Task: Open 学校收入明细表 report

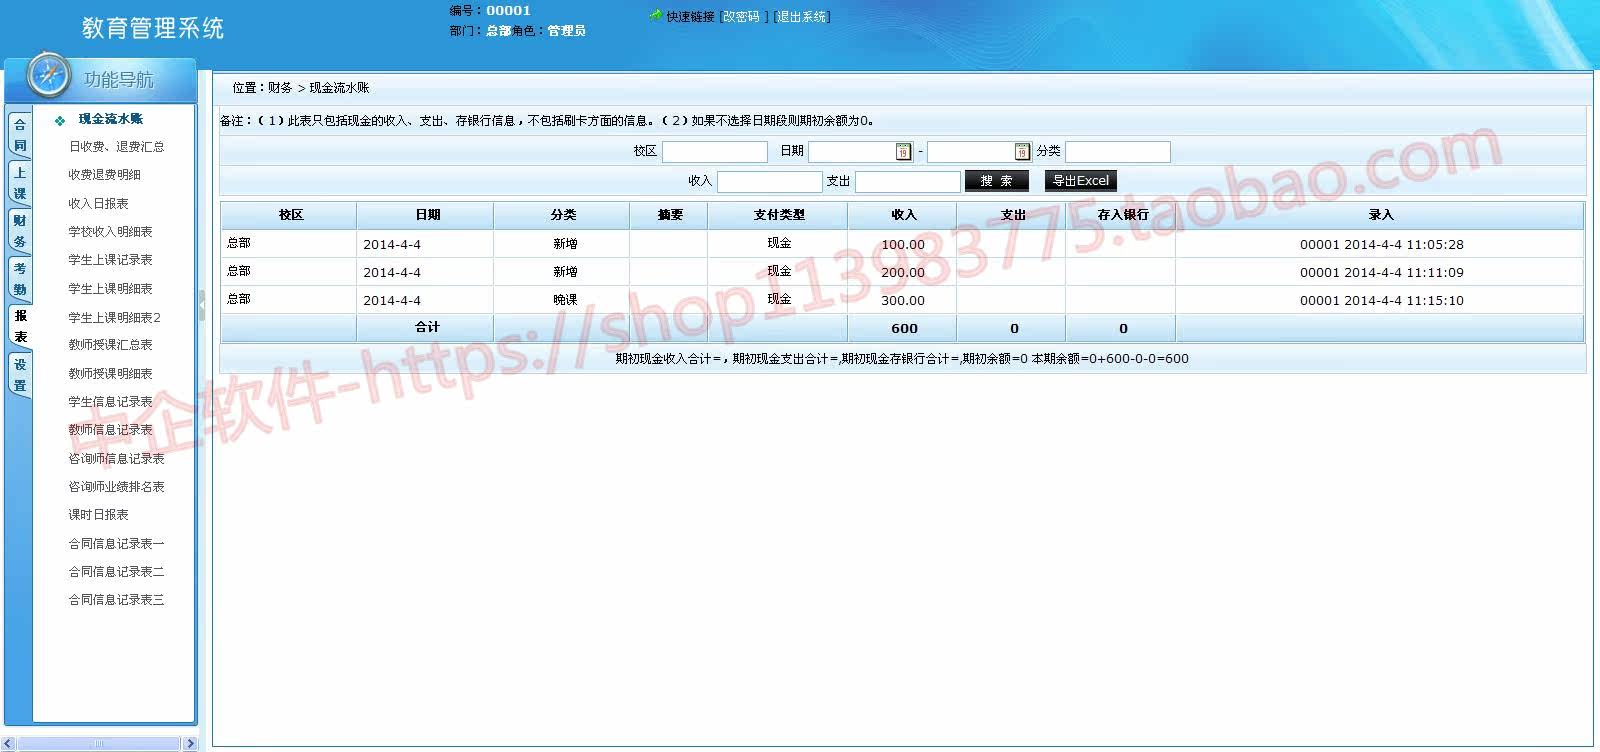Action: pyautogui.click(x=110, y=232)
